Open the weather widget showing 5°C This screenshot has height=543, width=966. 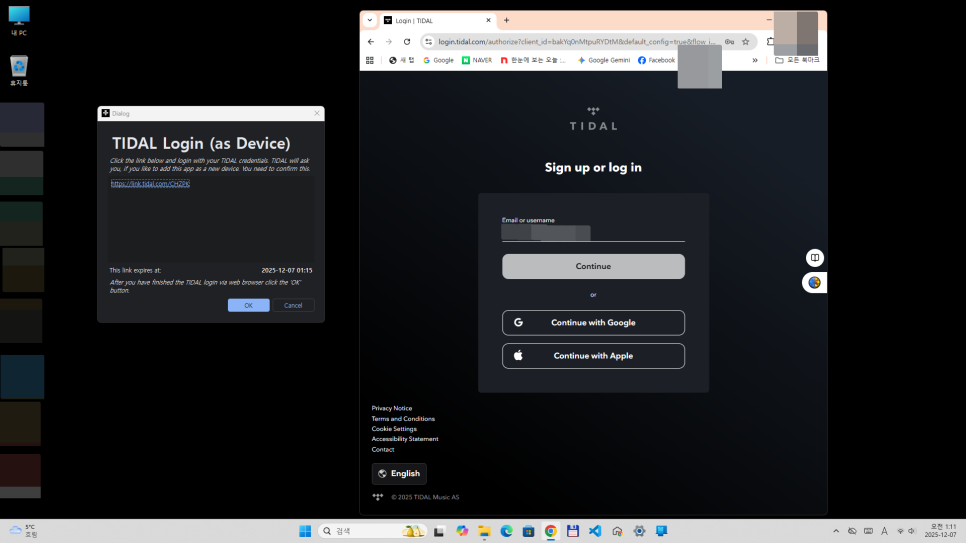[23, 531]
